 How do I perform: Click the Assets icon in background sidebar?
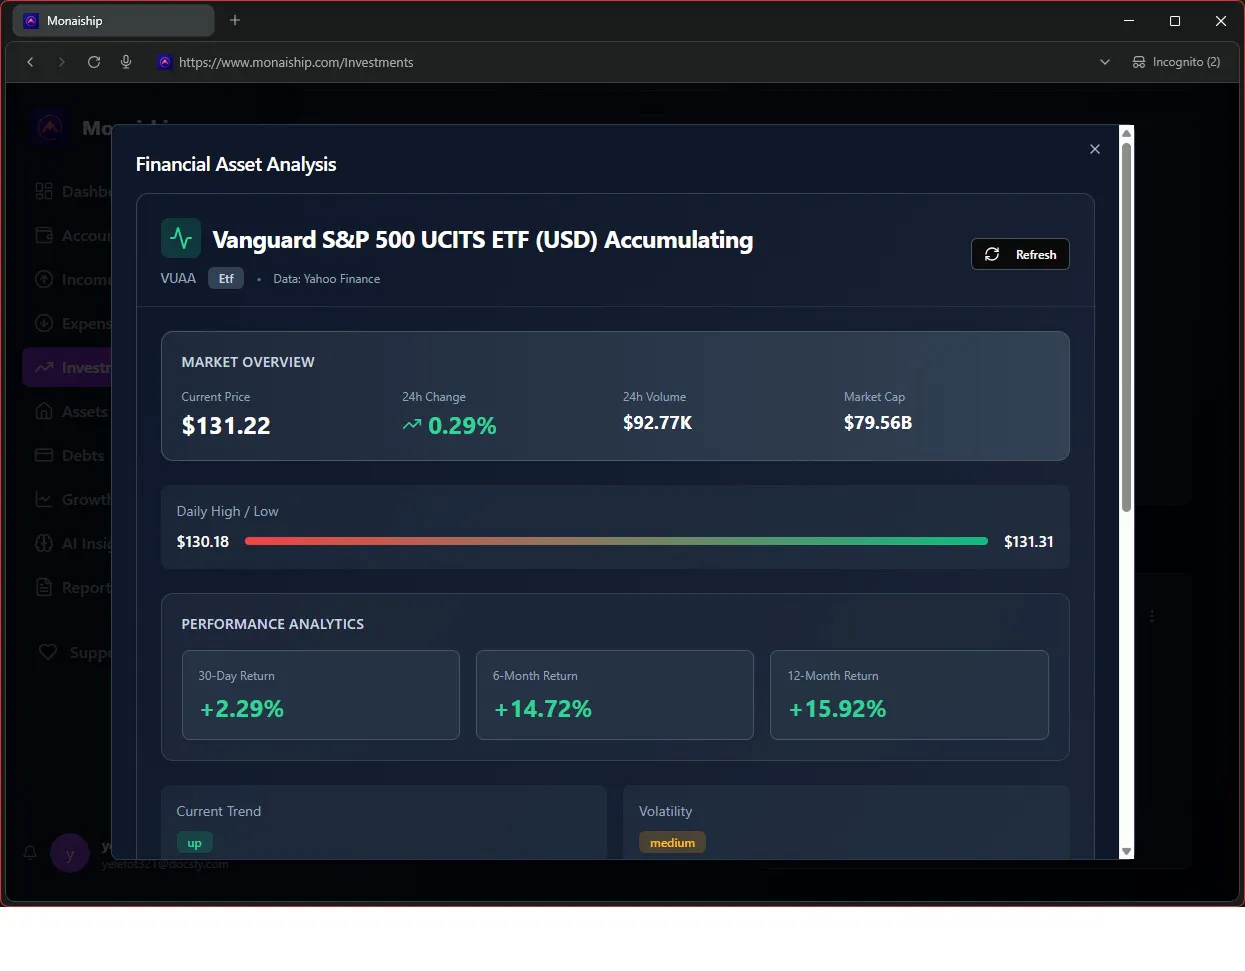tap(44, 411)
